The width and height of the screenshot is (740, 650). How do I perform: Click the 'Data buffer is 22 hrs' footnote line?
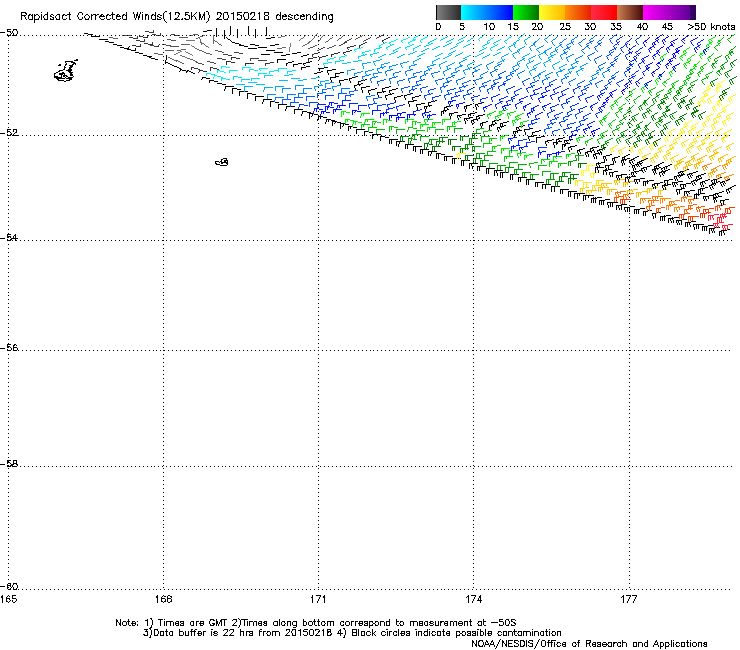coord(352,633)
